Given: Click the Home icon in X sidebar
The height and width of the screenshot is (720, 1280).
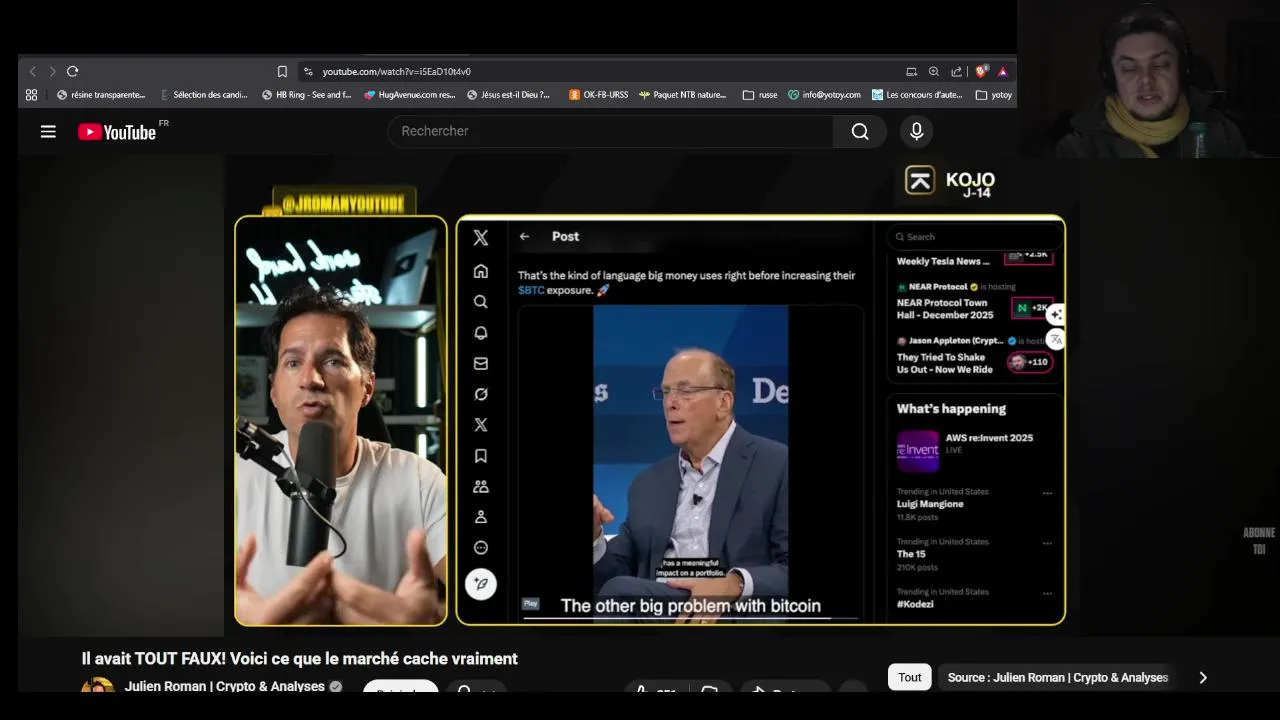Looking at the screenshot, I should pyautogui.click(x=481, y=271).
